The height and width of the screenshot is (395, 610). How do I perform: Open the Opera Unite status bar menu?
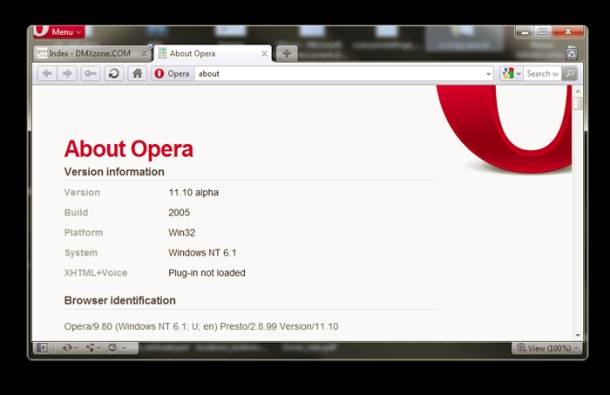[x=93, y=348]
